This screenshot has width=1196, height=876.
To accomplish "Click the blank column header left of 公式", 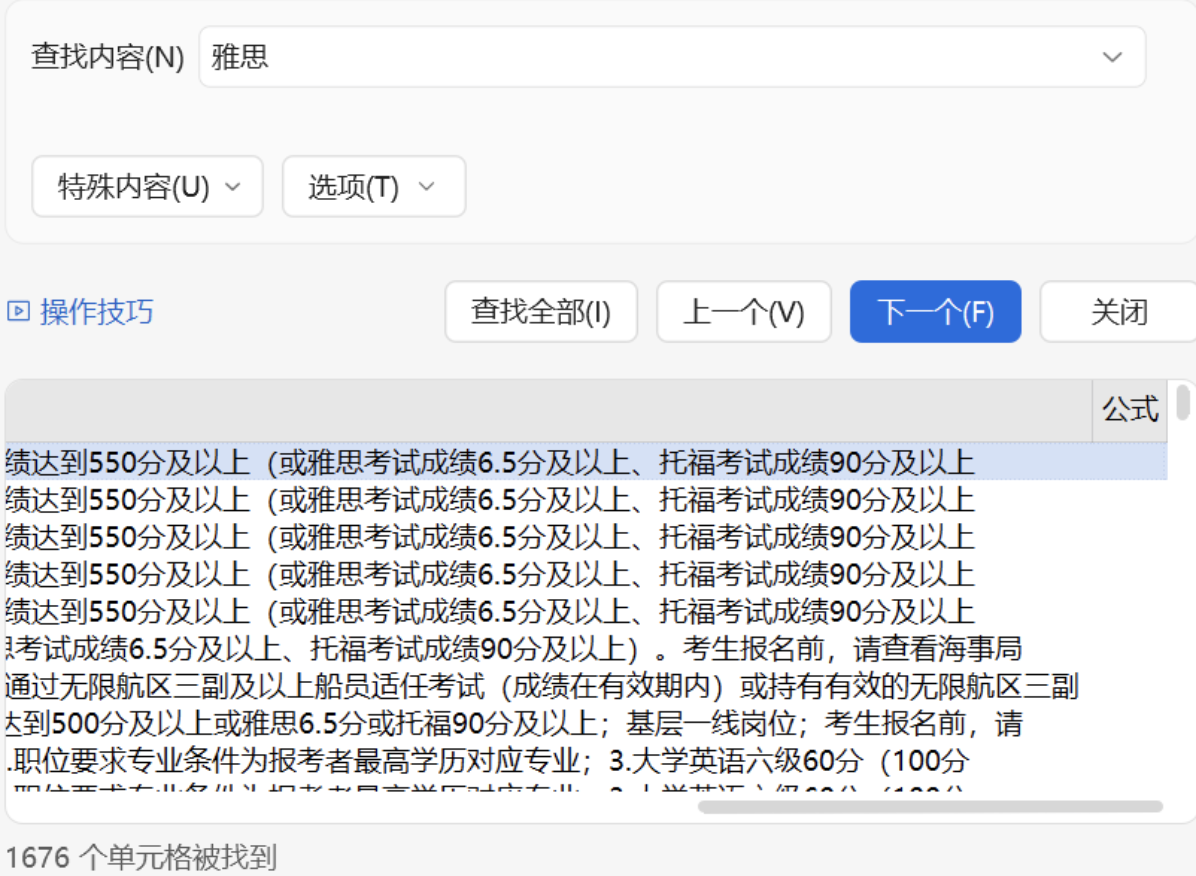I will (548, 410).
